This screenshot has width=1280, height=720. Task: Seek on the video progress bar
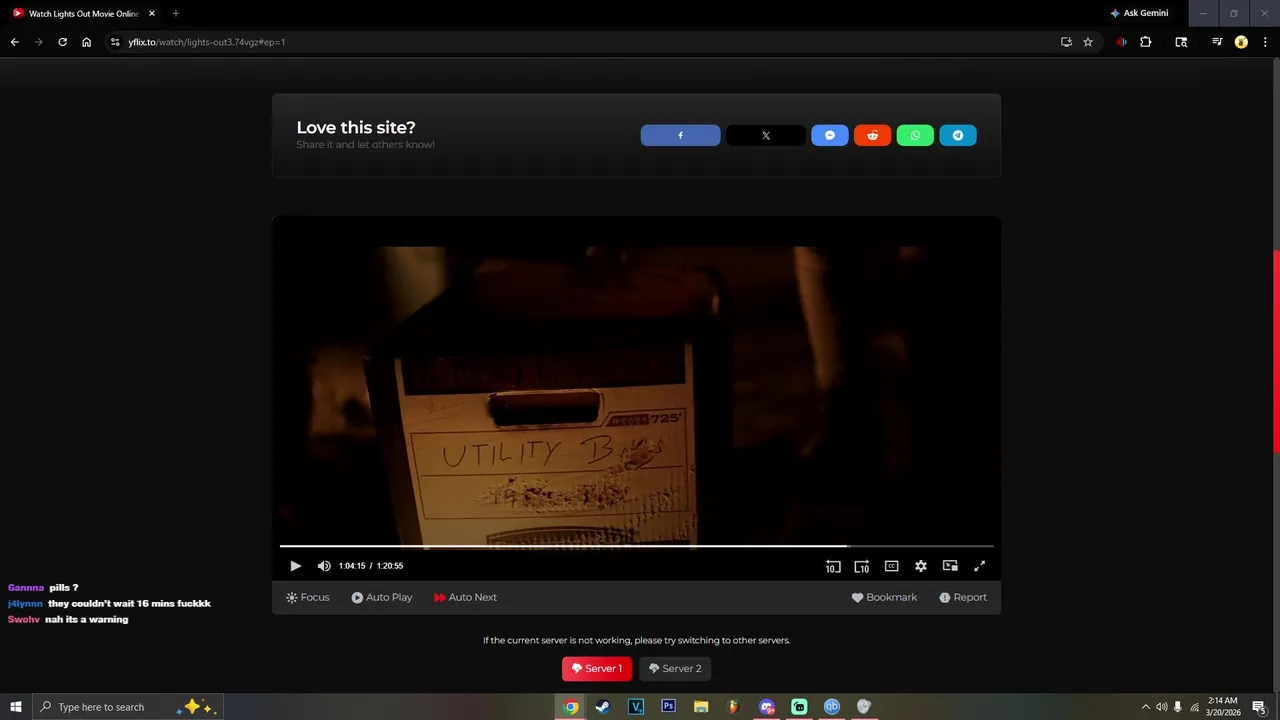point(636,546)
